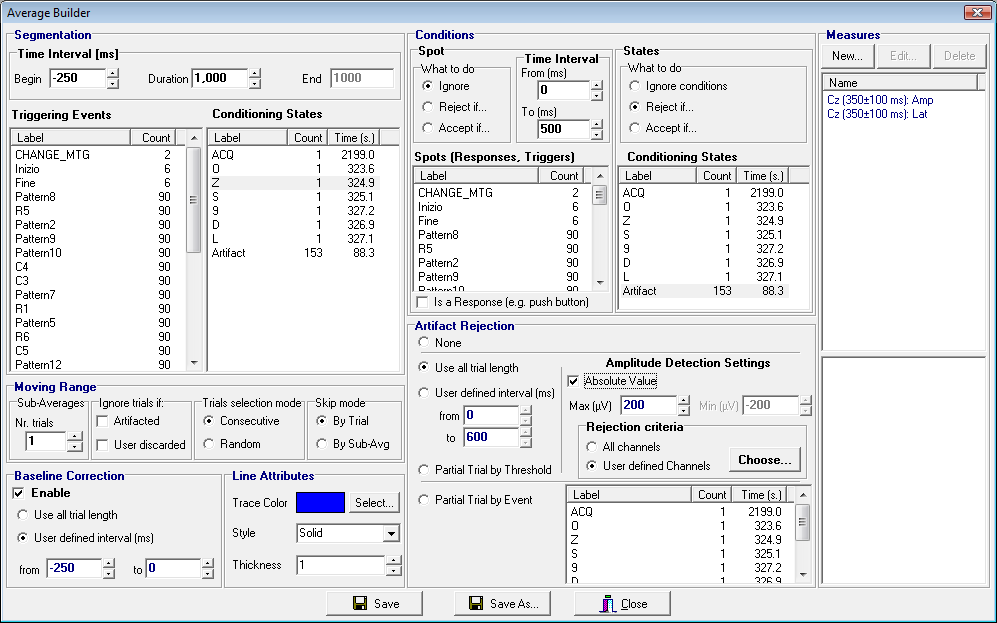Select Z row in Segmentation Conditioning States

click(294, 182)
